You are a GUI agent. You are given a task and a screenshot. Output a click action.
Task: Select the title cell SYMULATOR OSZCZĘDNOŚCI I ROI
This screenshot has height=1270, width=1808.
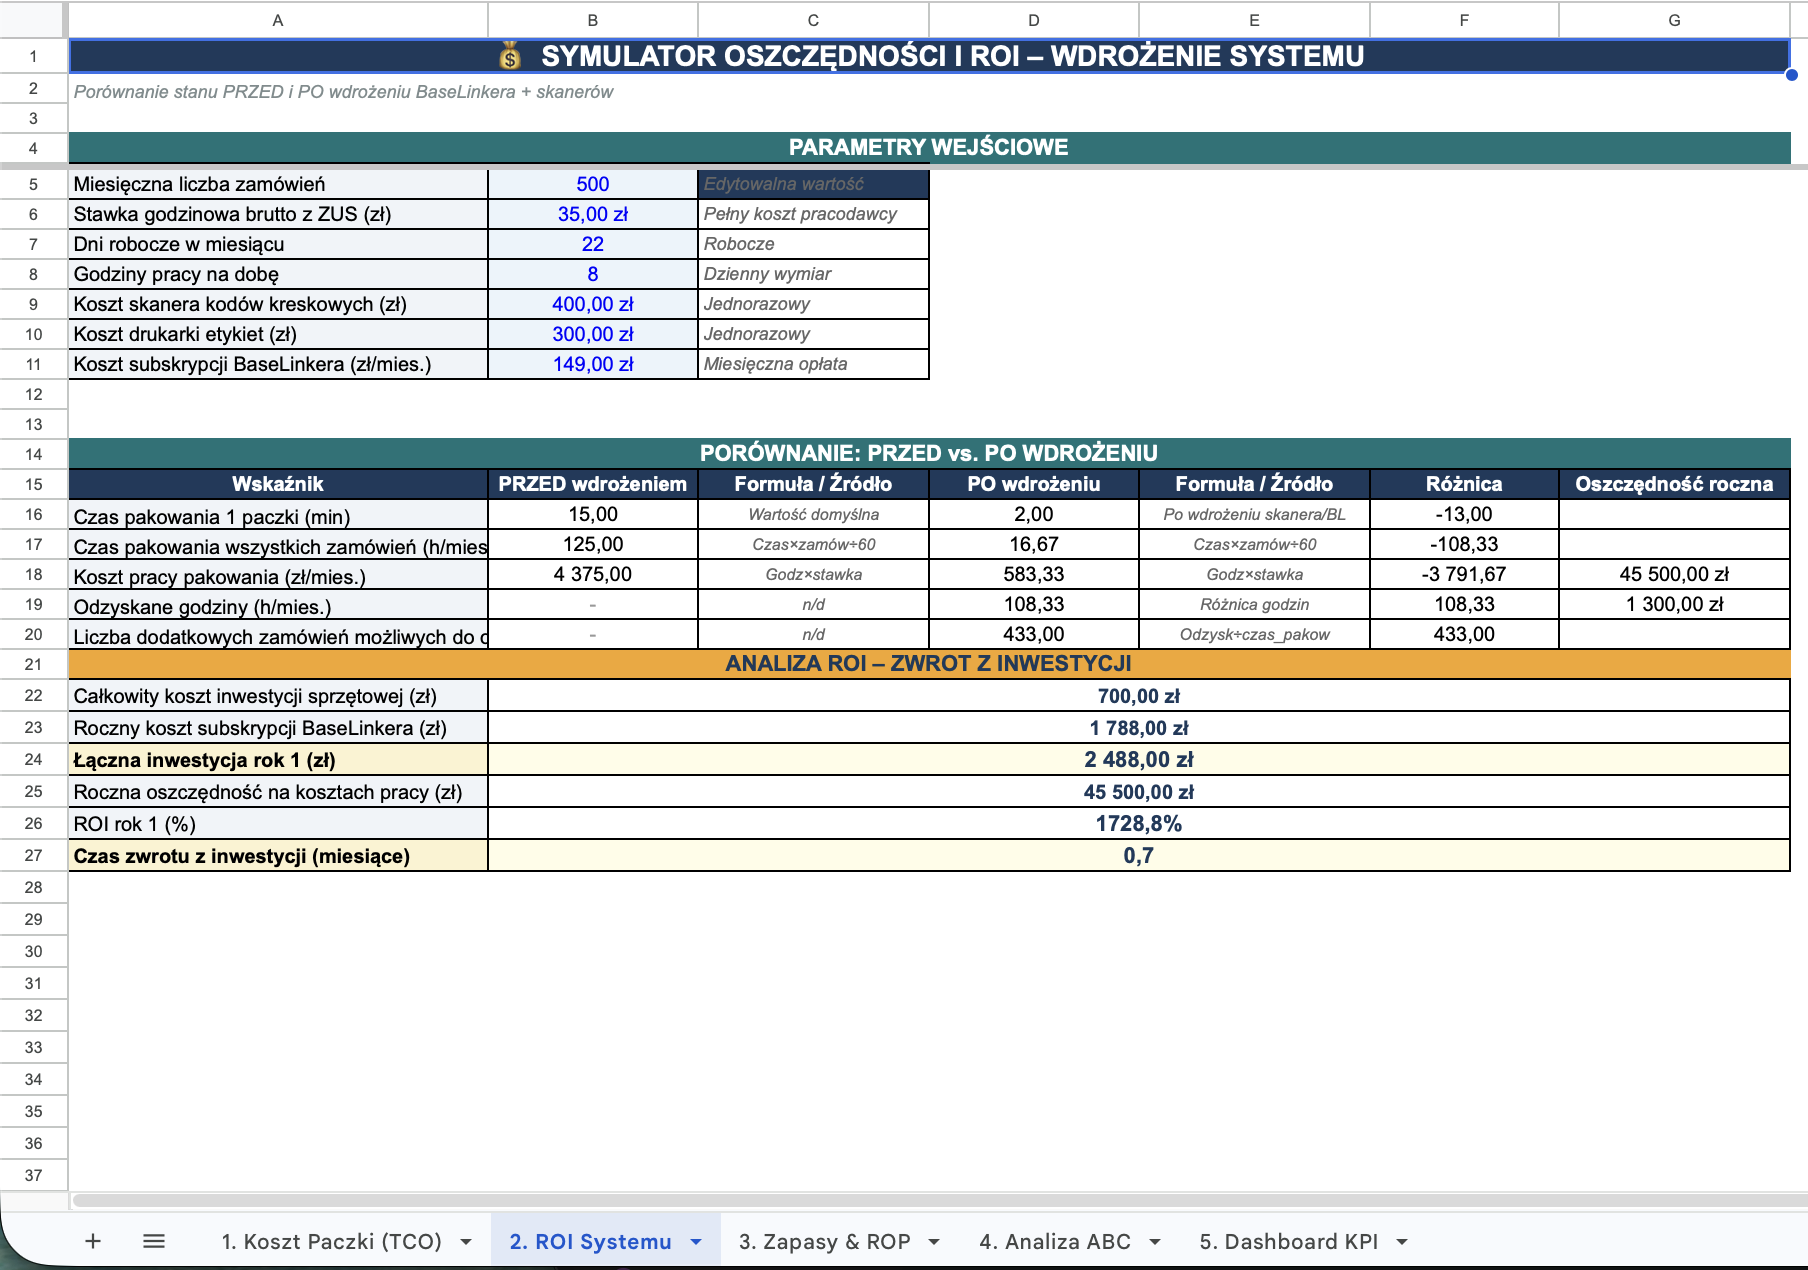(x=928, y=56)
